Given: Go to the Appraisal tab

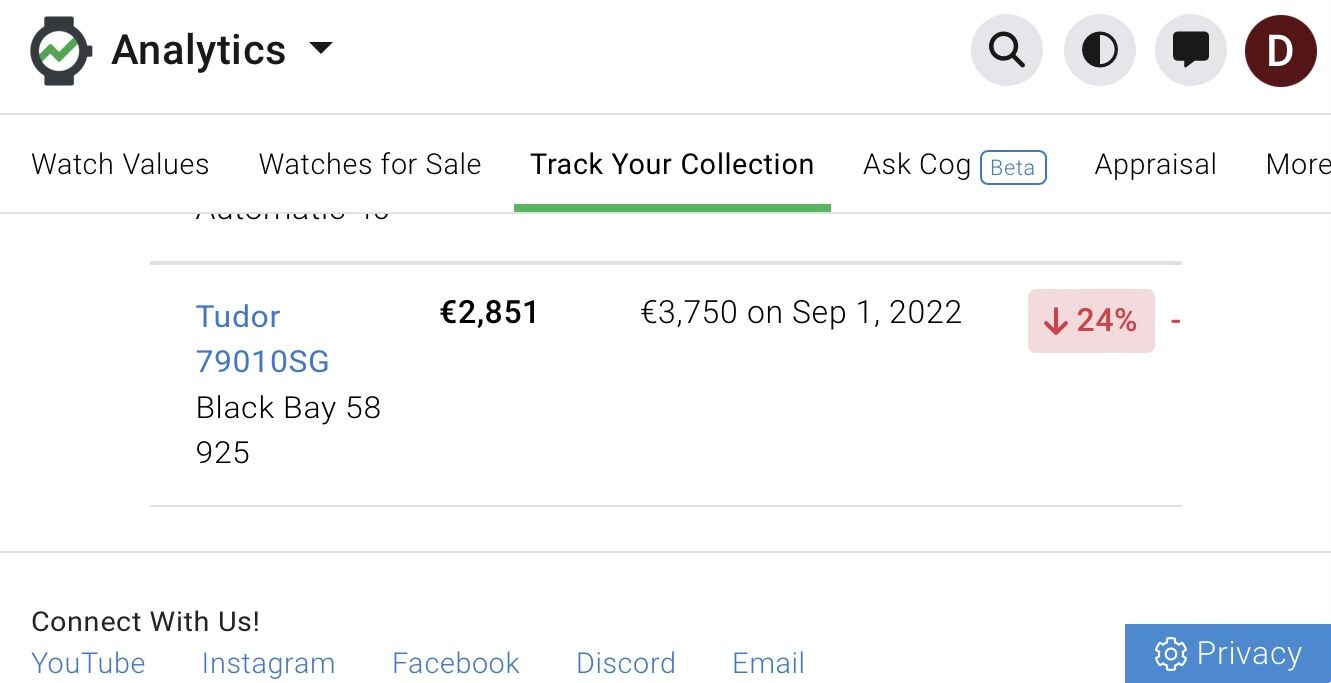Looking at the screenshot, I should [x=1155, y=164].
